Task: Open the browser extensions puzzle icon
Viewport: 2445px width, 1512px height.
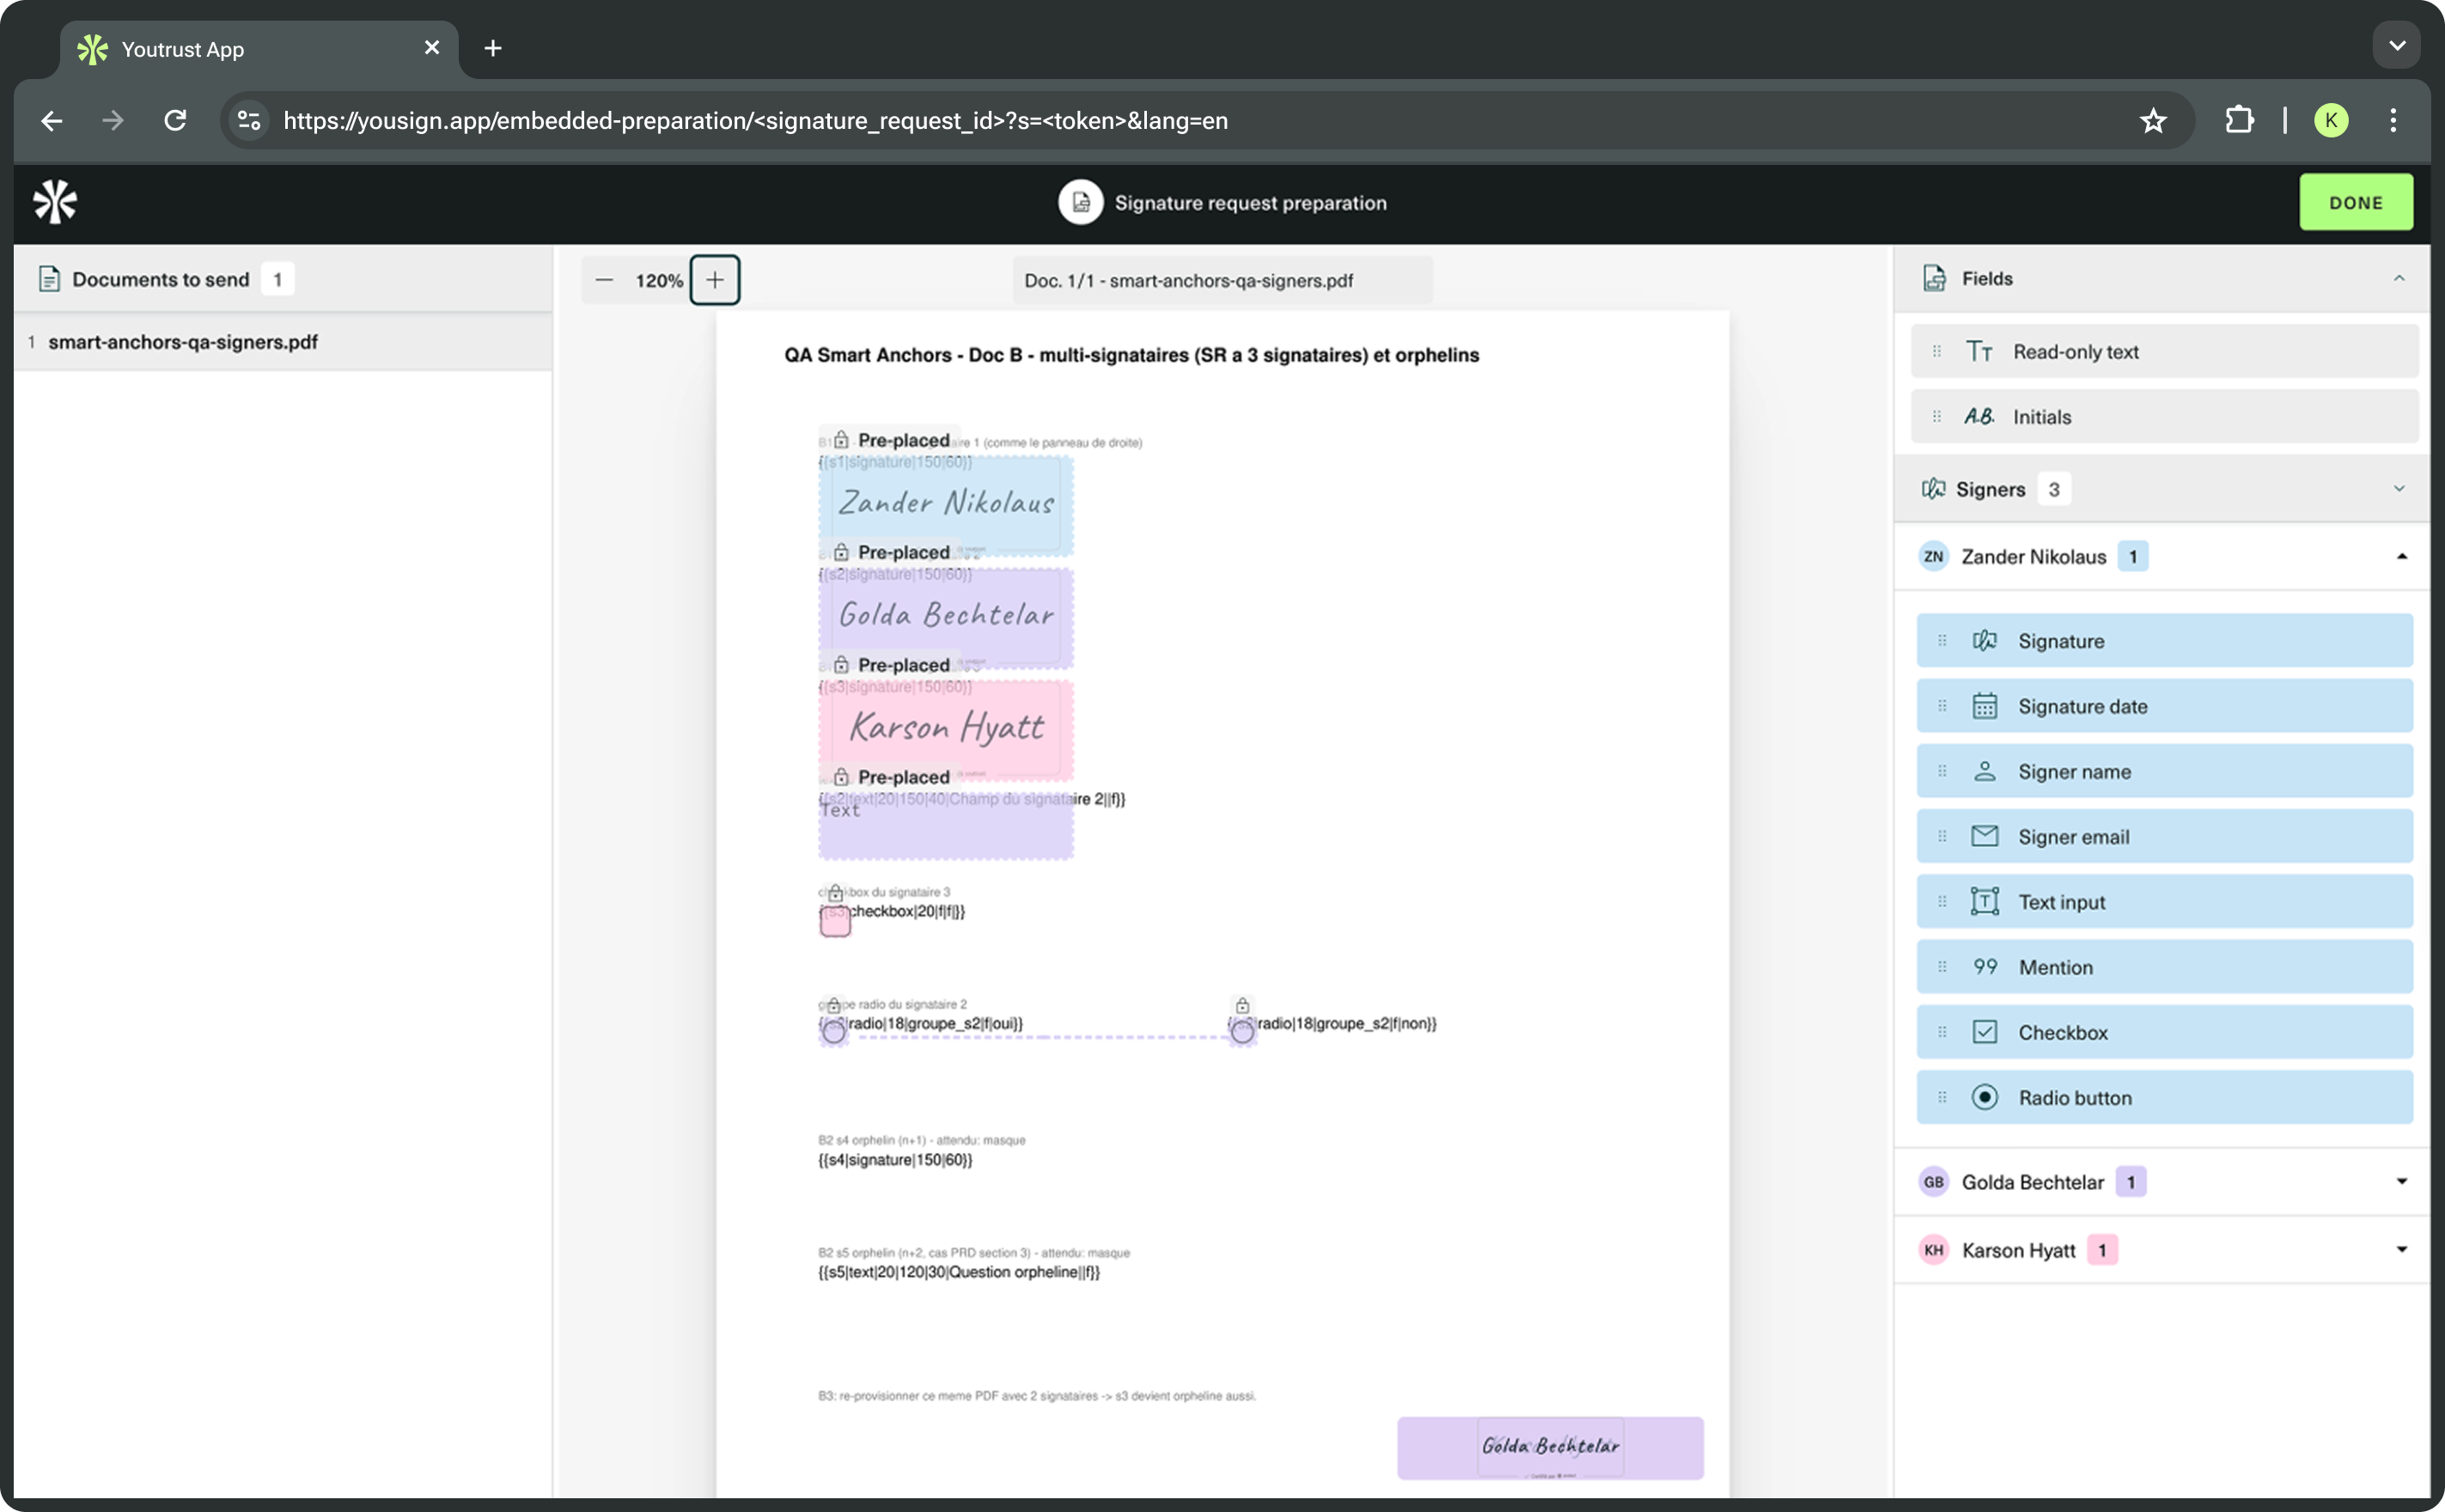Action: (2239, 121)
